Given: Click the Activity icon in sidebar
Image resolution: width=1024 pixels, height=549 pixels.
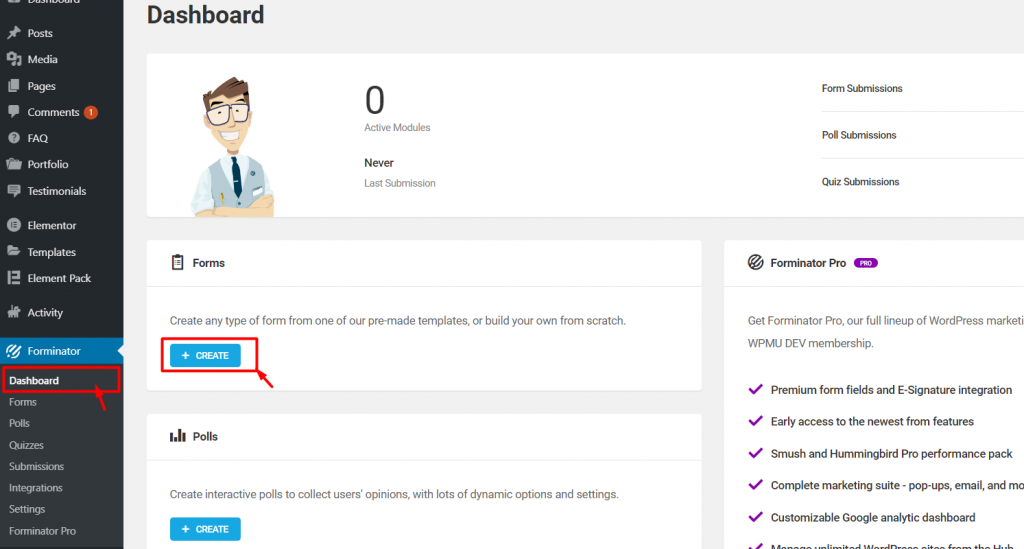Looking at the screenshot, I should tap(14, 312).
